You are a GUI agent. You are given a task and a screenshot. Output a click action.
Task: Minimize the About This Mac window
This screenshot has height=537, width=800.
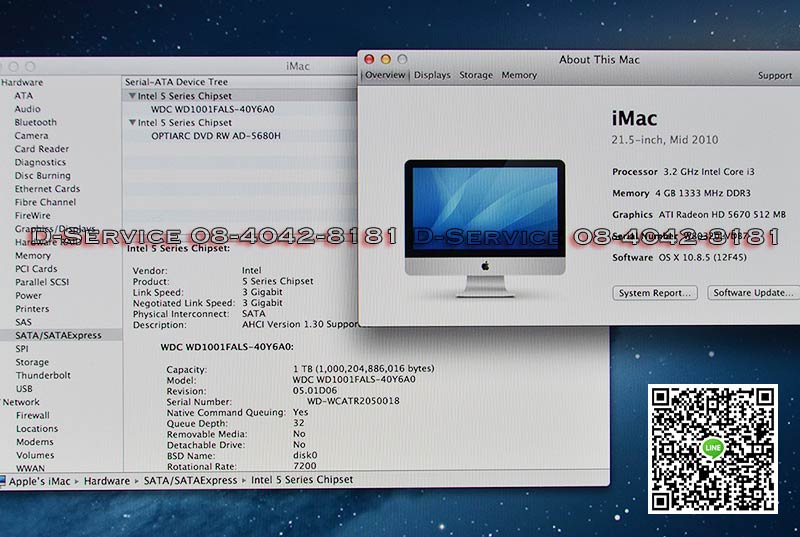386,59
